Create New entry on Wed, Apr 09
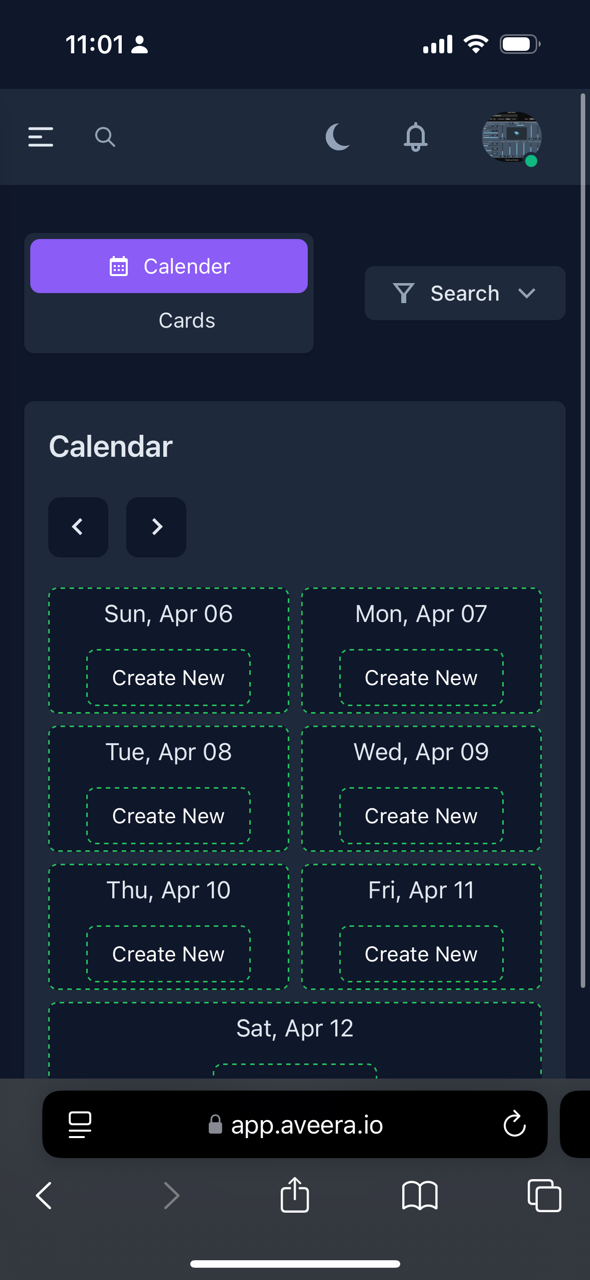Viewport: 590px width, 1280px height. [x=421, y=816]
